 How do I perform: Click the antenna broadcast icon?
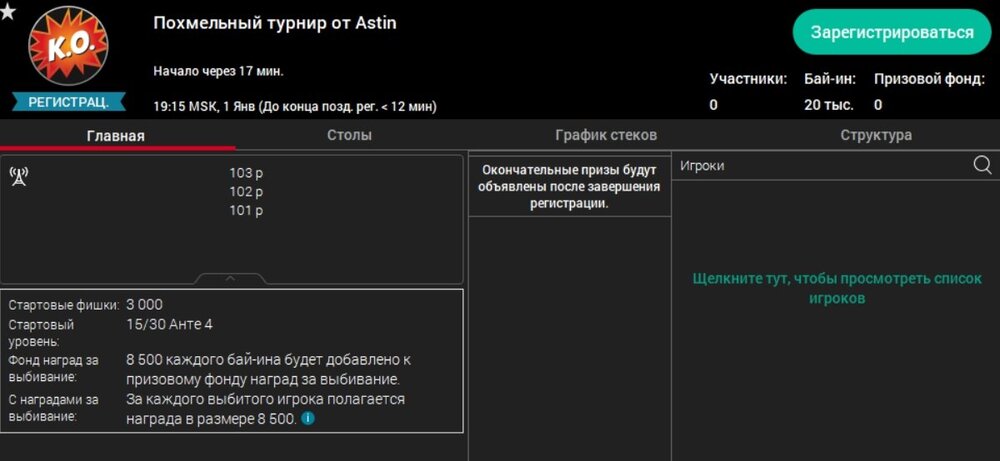(x=19, y=177)
